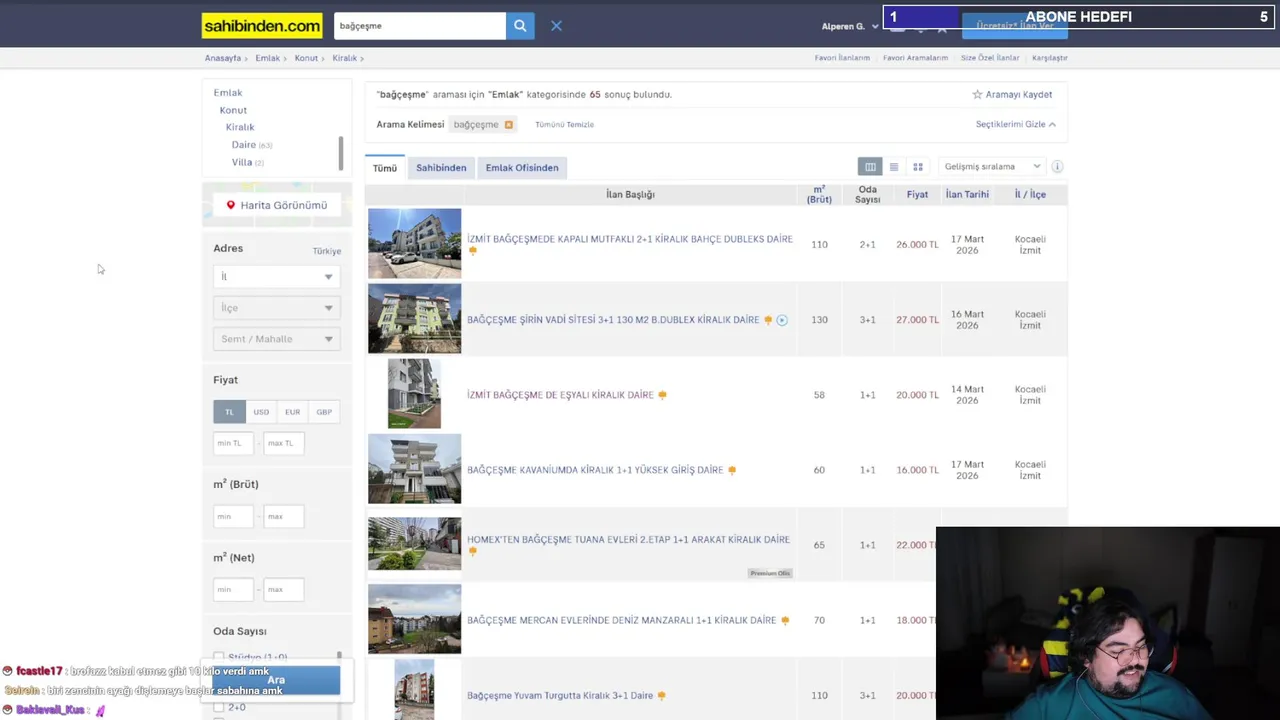Click badge icon on Şirin Vadi Sitesi listing
1280x720 pixels.
click(x=768, y=320)
